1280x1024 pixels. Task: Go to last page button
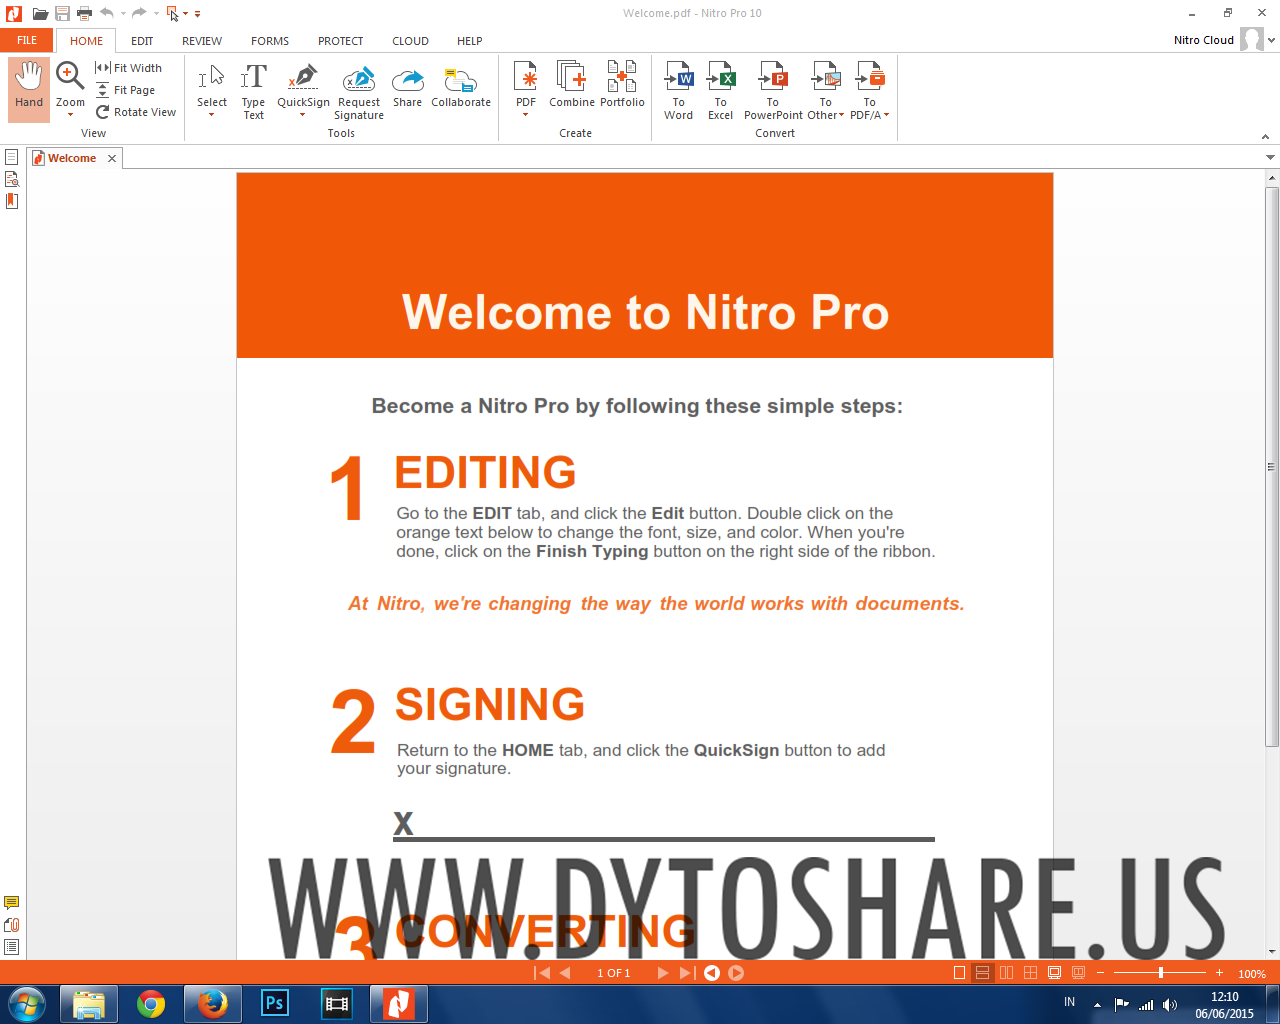[x=686, y=973]
